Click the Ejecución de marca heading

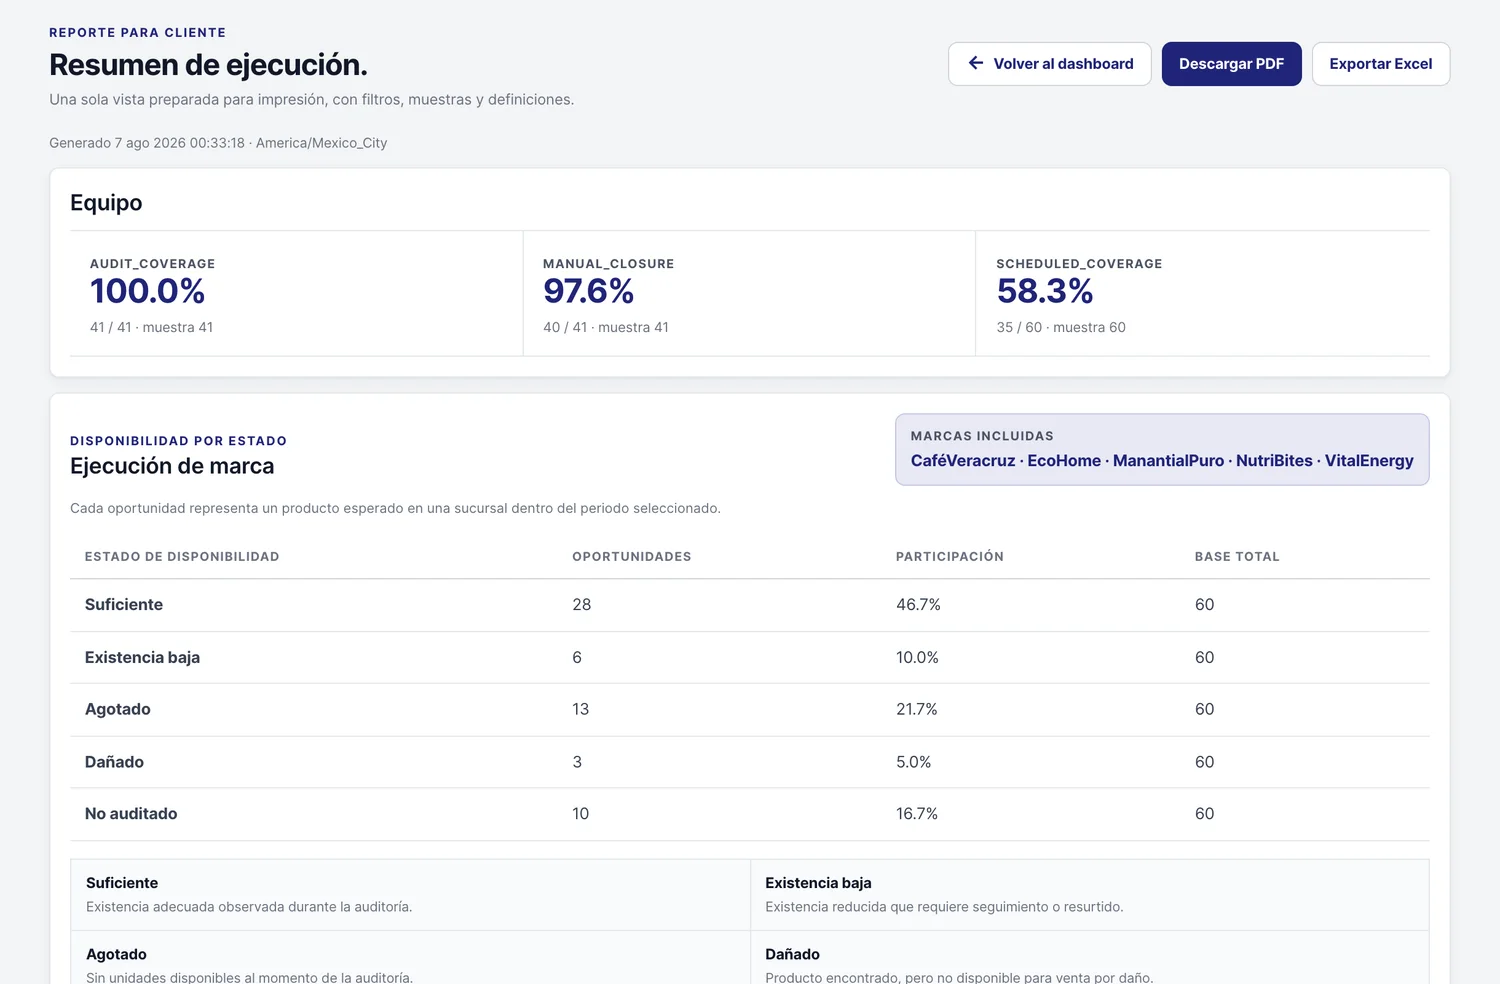172,466
